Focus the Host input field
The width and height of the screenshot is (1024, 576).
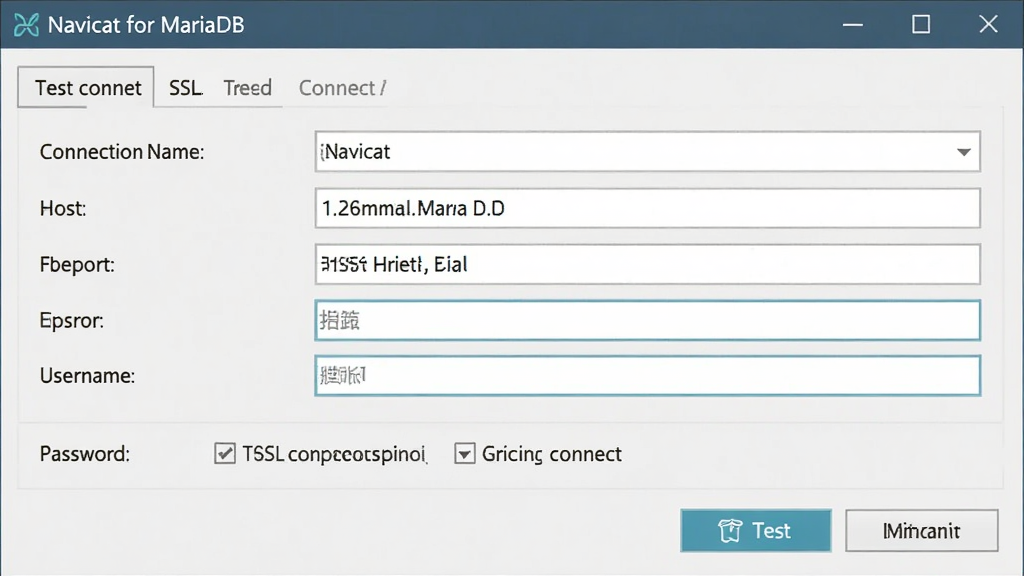tap(647, 208)
